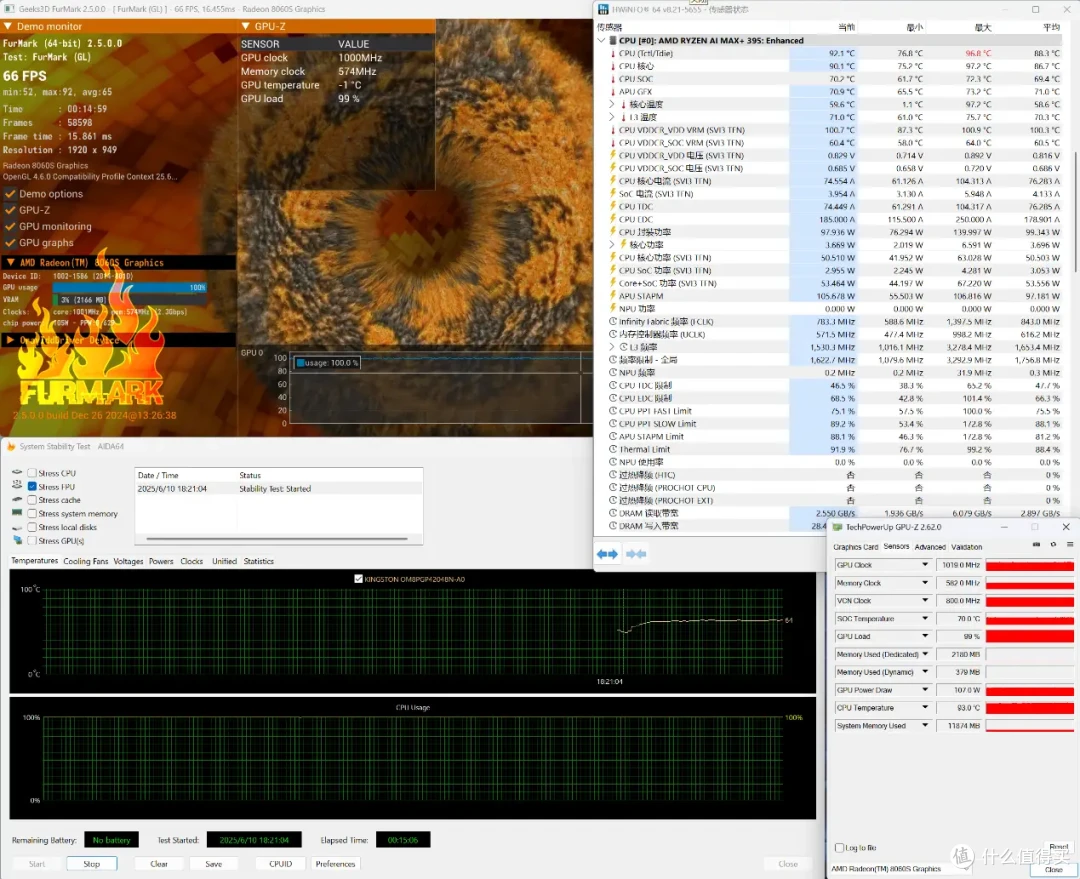
Task: Toggle KINGSTON OM8PGP4204BN-A0 graph checkbox
Action: click(x=358, y=579)
